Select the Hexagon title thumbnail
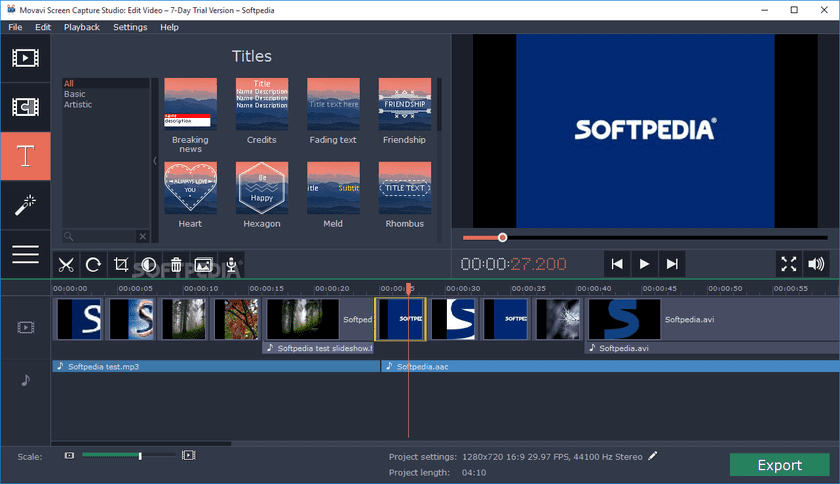This screenshot has width=840, height=484. pyautogui.click(x=261, y=187)
